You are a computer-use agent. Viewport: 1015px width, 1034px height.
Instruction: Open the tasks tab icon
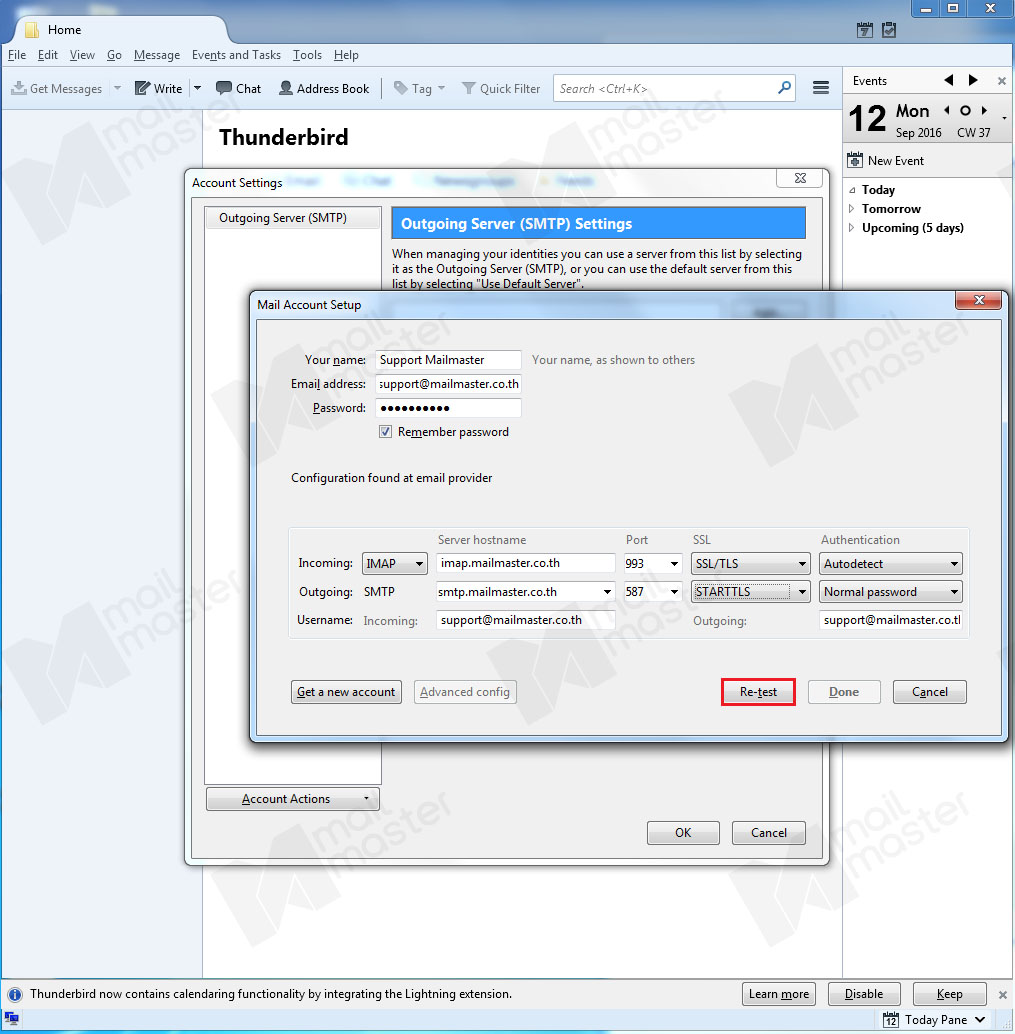[889, 30]
